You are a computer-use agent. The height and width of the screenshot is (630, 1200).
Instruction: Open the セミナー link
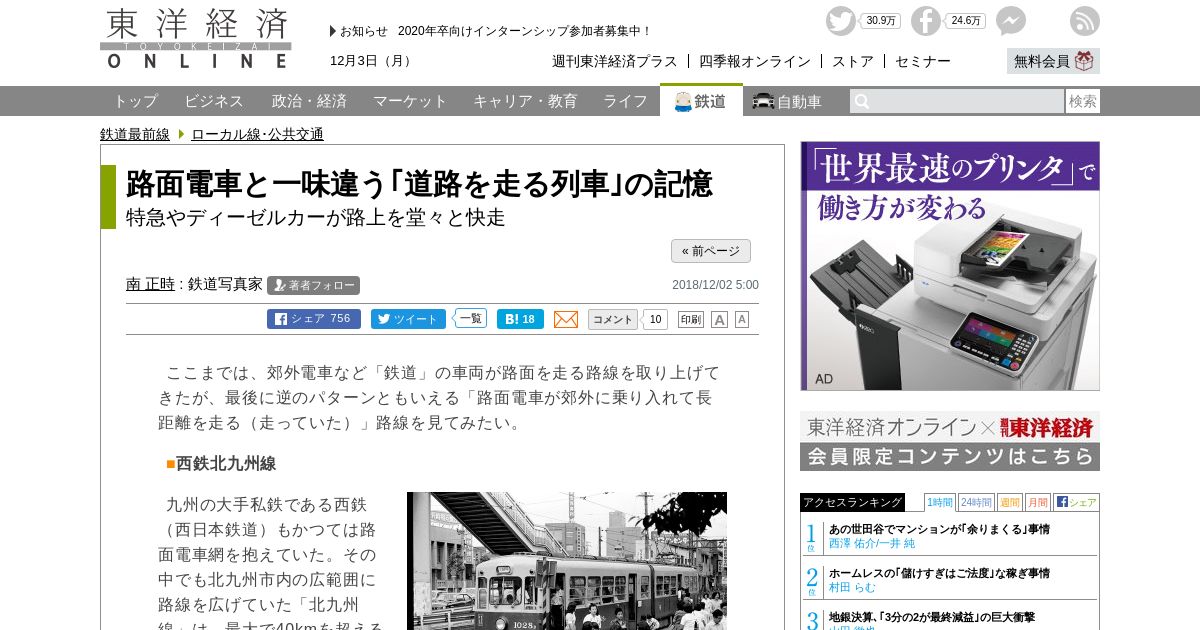point(923,61)
